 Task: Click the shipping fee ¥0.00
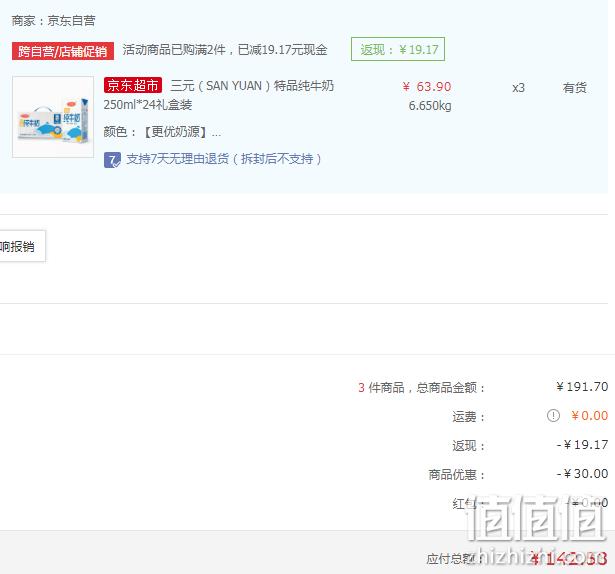tap(590, 415)
